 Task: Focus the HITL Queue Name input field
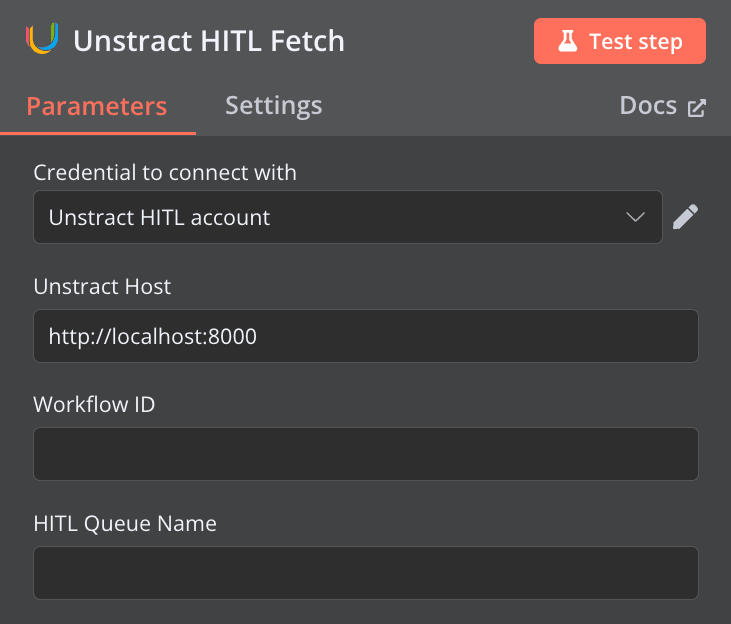(x=366, y=573)
